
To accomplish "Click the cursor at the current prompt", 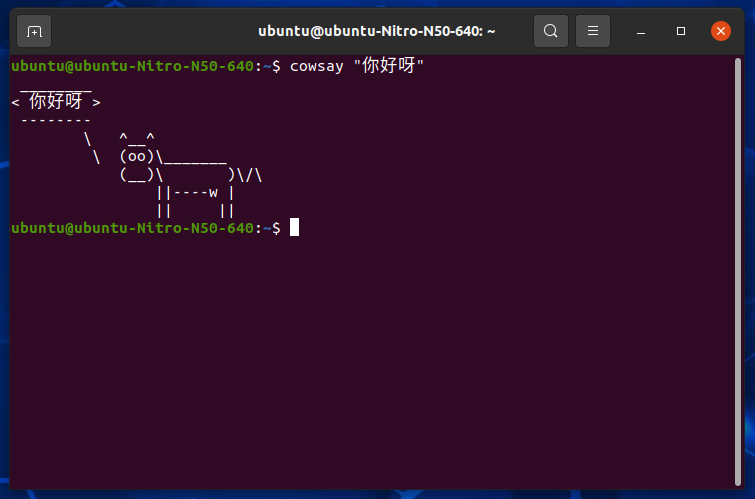I will [294, 227].
